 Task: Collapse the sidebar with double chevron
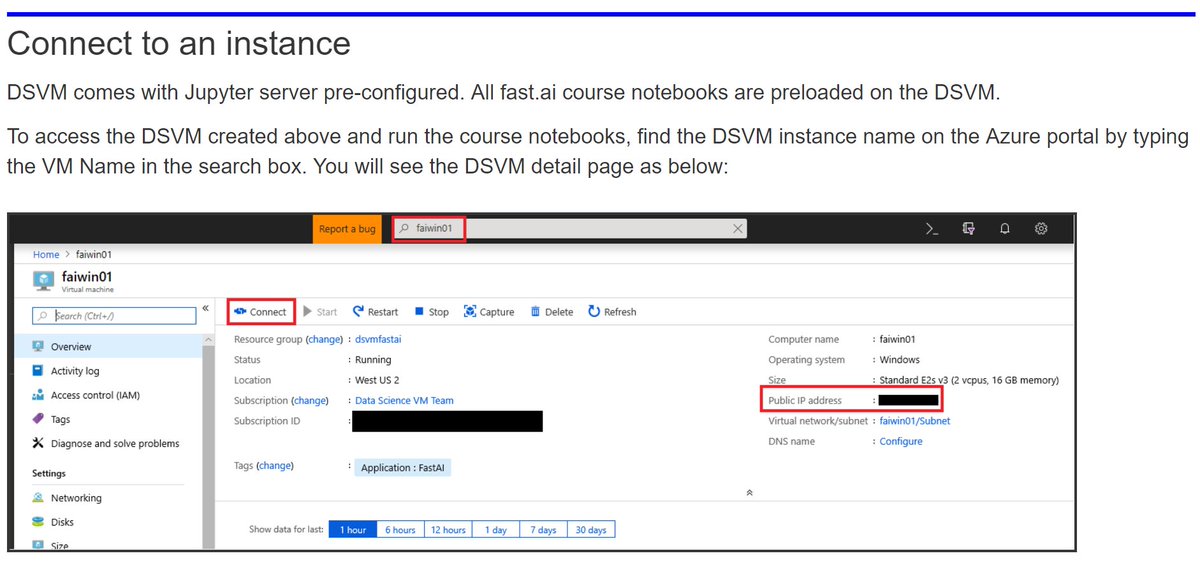tap(205, 309)
